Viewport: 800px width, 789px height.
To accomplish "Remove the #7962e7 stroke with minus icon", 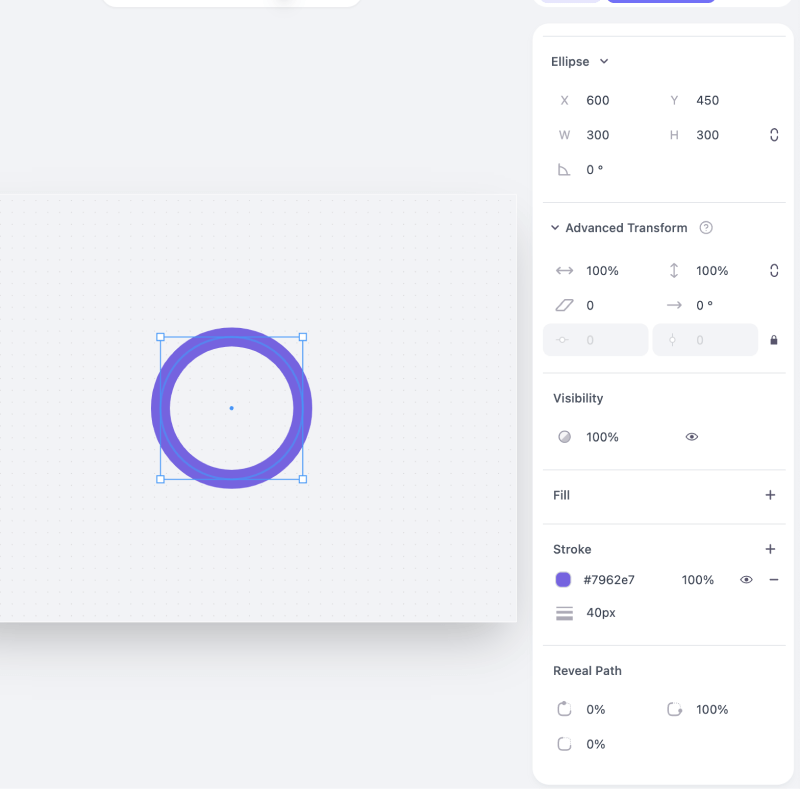I will click(774, 580).
